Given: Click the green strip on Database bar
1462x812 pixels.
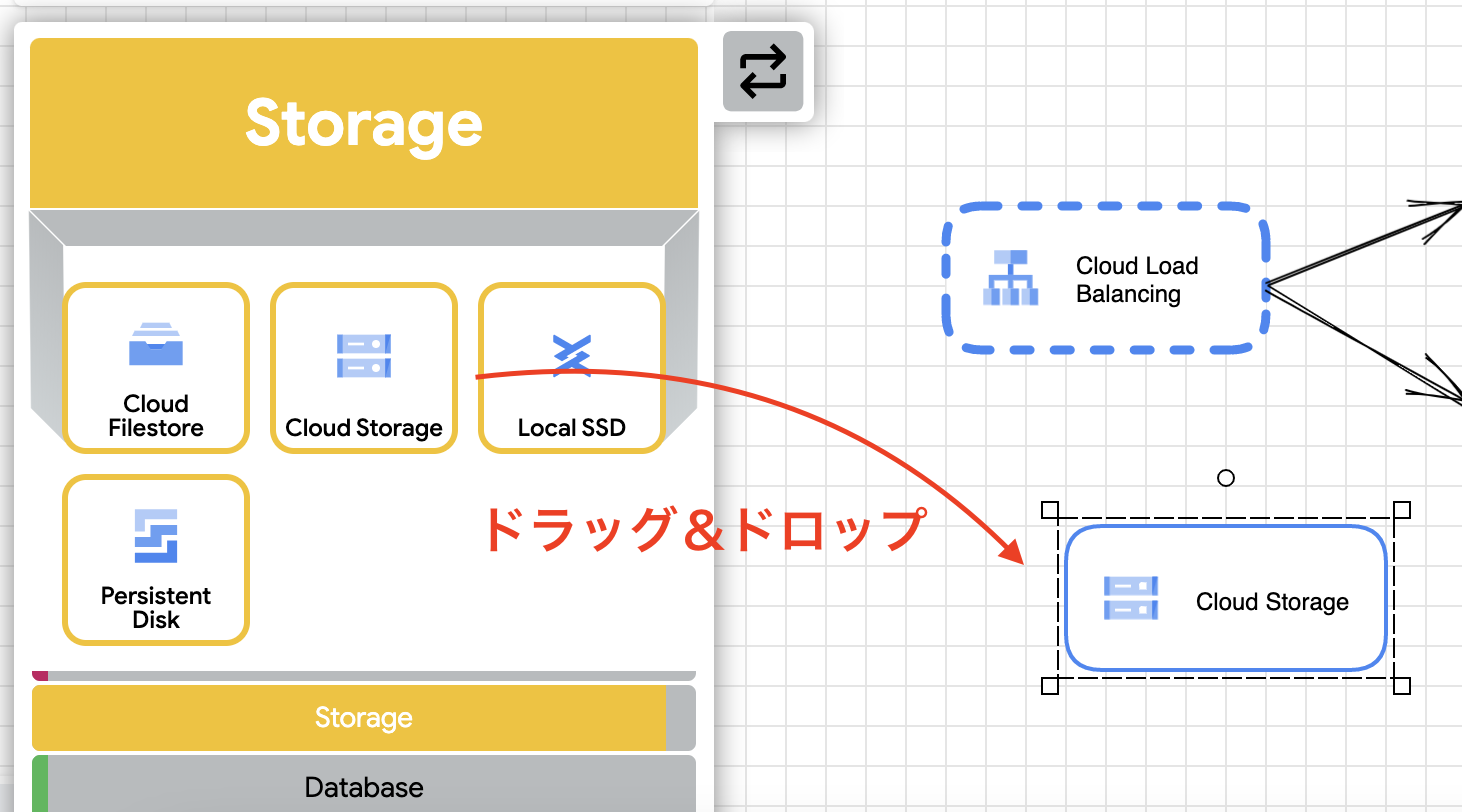Looking at the screenshot, I should pyautogui.click(x=40, y=785).
